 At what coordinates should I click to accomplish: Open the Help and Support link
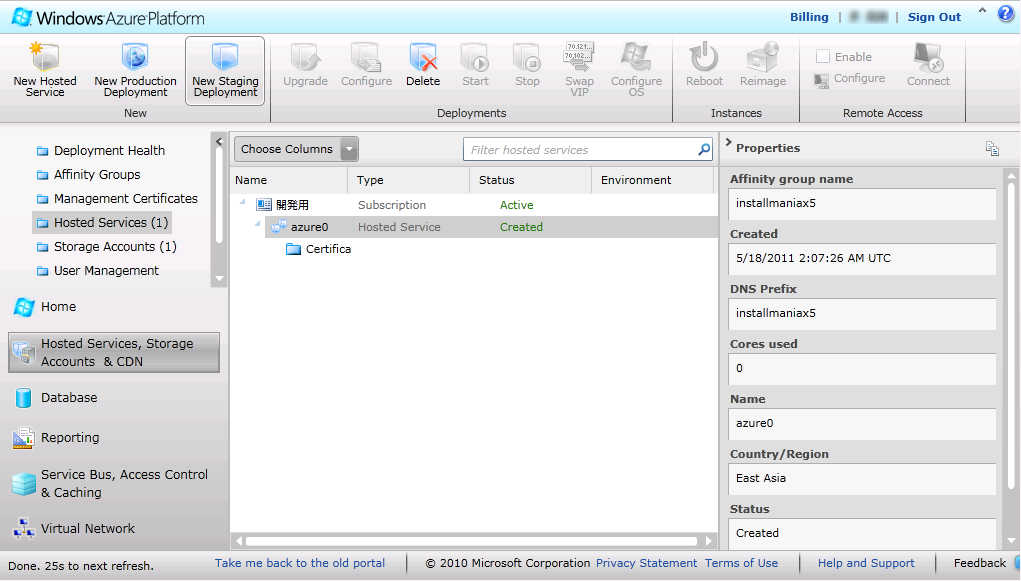point(866,563)
